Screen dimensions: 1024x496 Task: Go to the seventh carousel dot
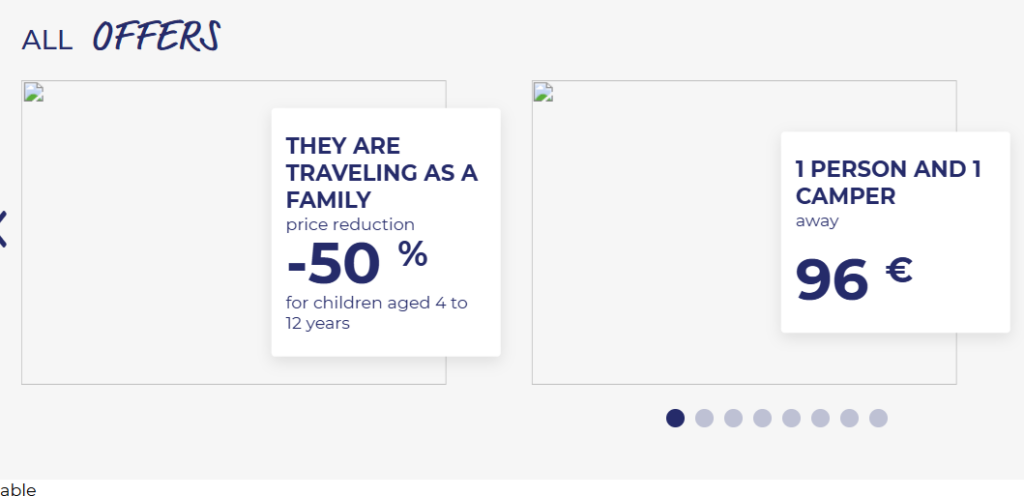point(849,418)
